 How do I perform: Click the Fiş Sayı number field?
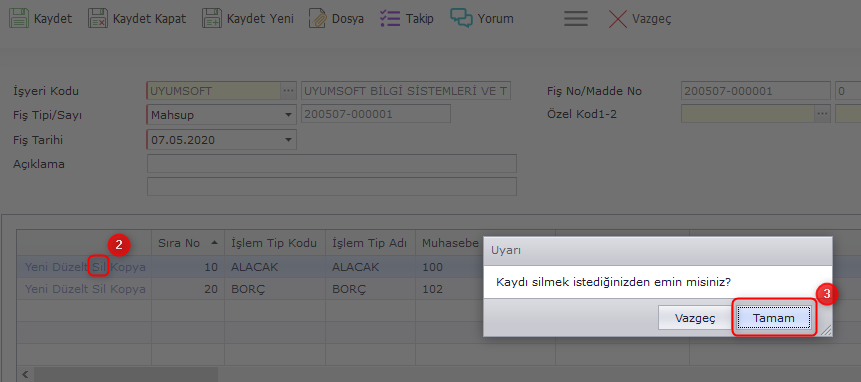(376, 114)
